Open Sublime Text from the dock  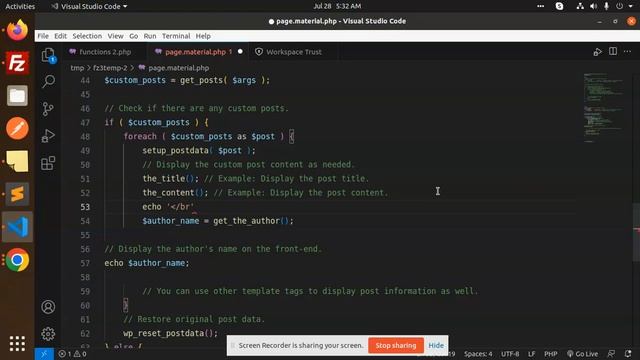click(17, 194)
